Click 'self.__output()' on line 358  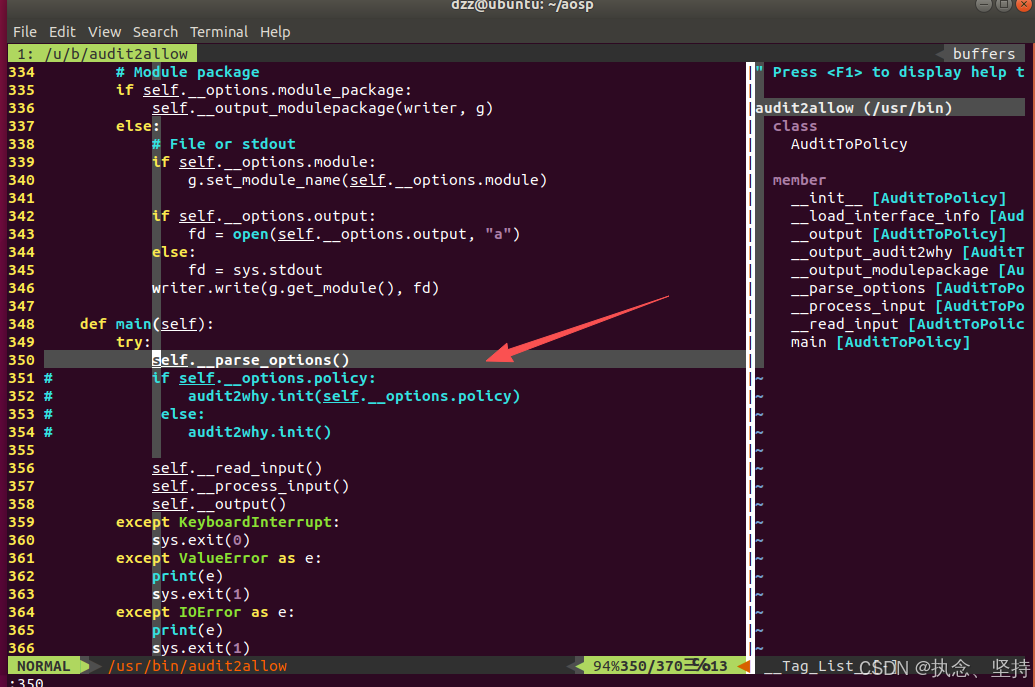click(x=219, y=504)
